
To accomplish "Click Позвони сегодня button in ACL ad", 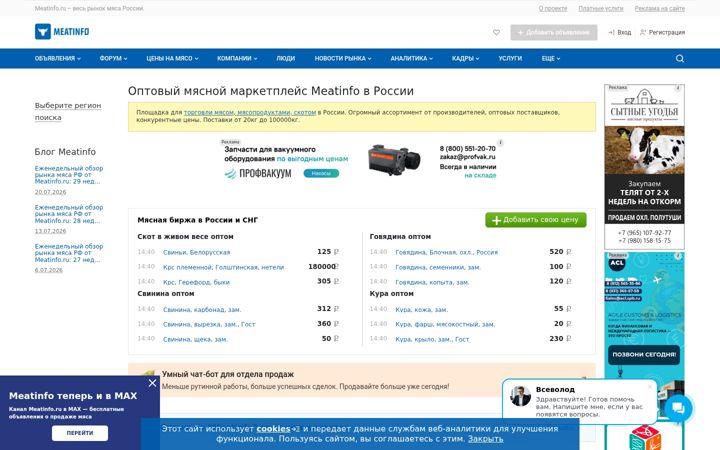I will (644, 354).
